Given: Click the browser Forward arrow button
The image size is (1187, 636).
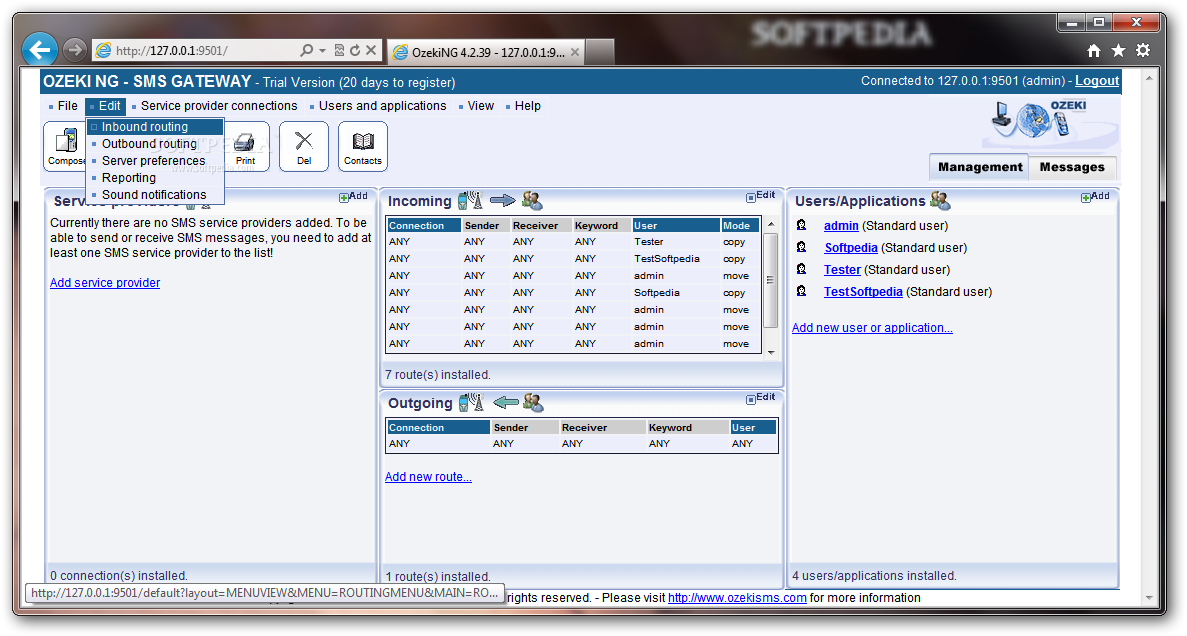Looking at the screenshot, I should (74, 50).
